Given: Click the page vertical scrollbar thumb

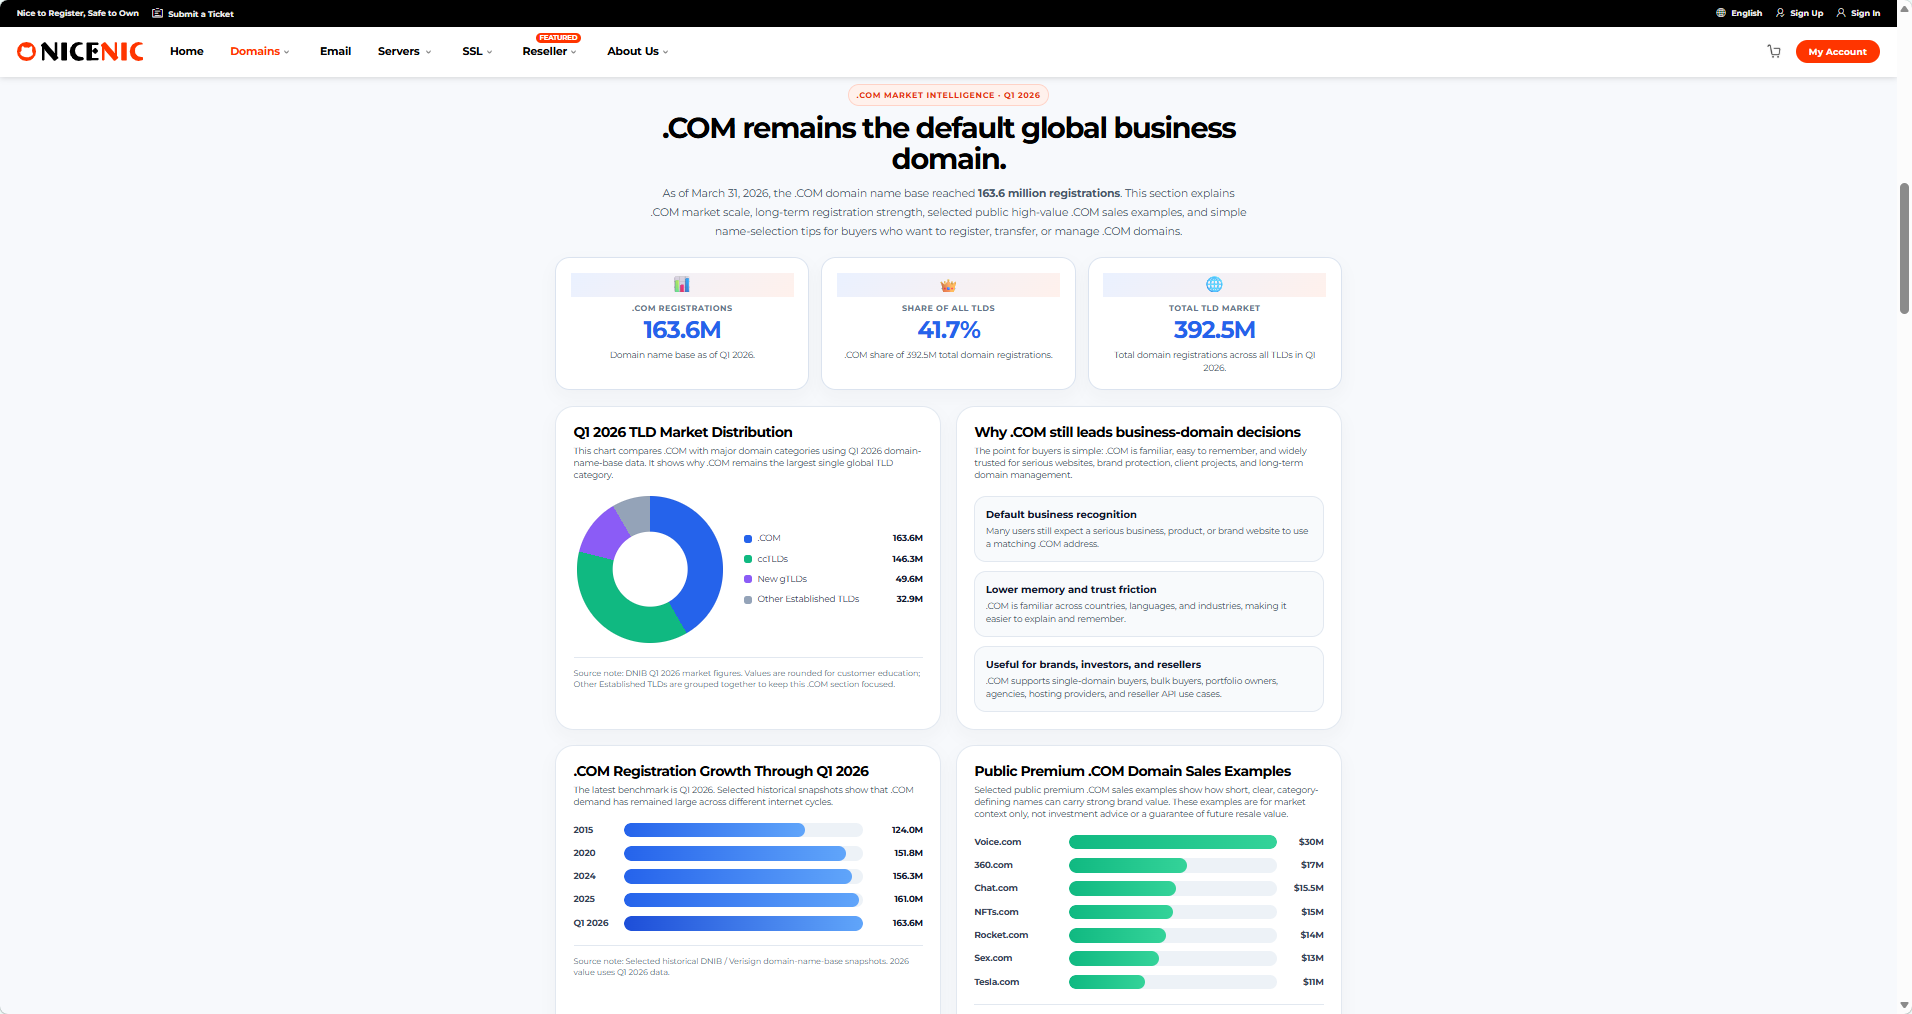Looking at the screenshot, I should click(1904, 248).
